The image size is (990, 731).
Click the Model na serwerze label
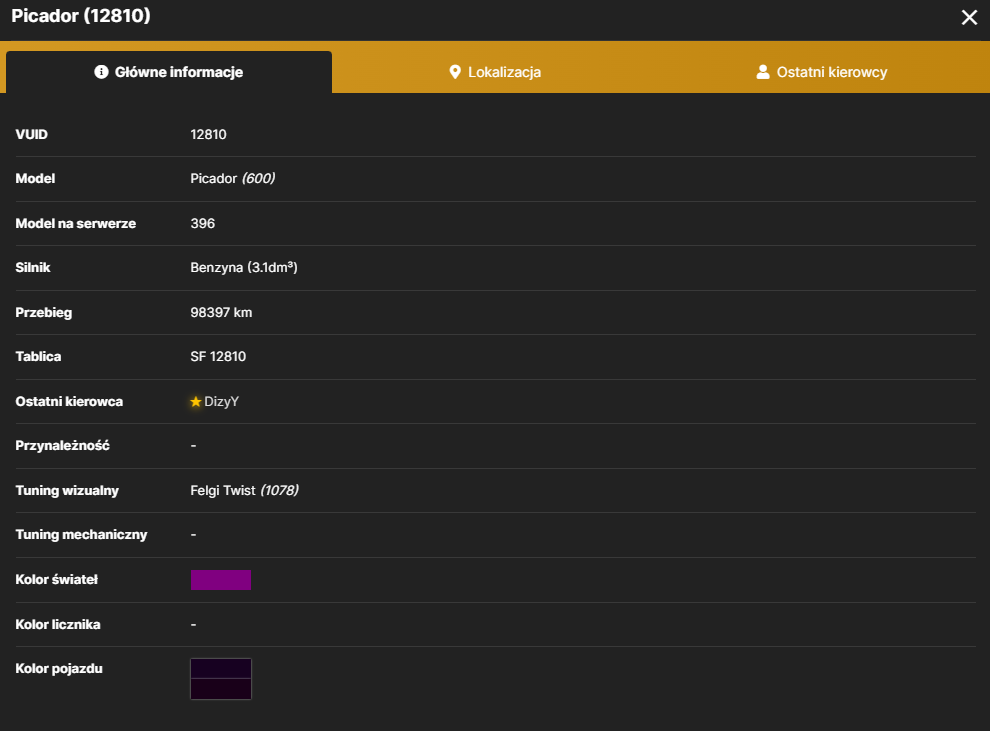(76, 223)
